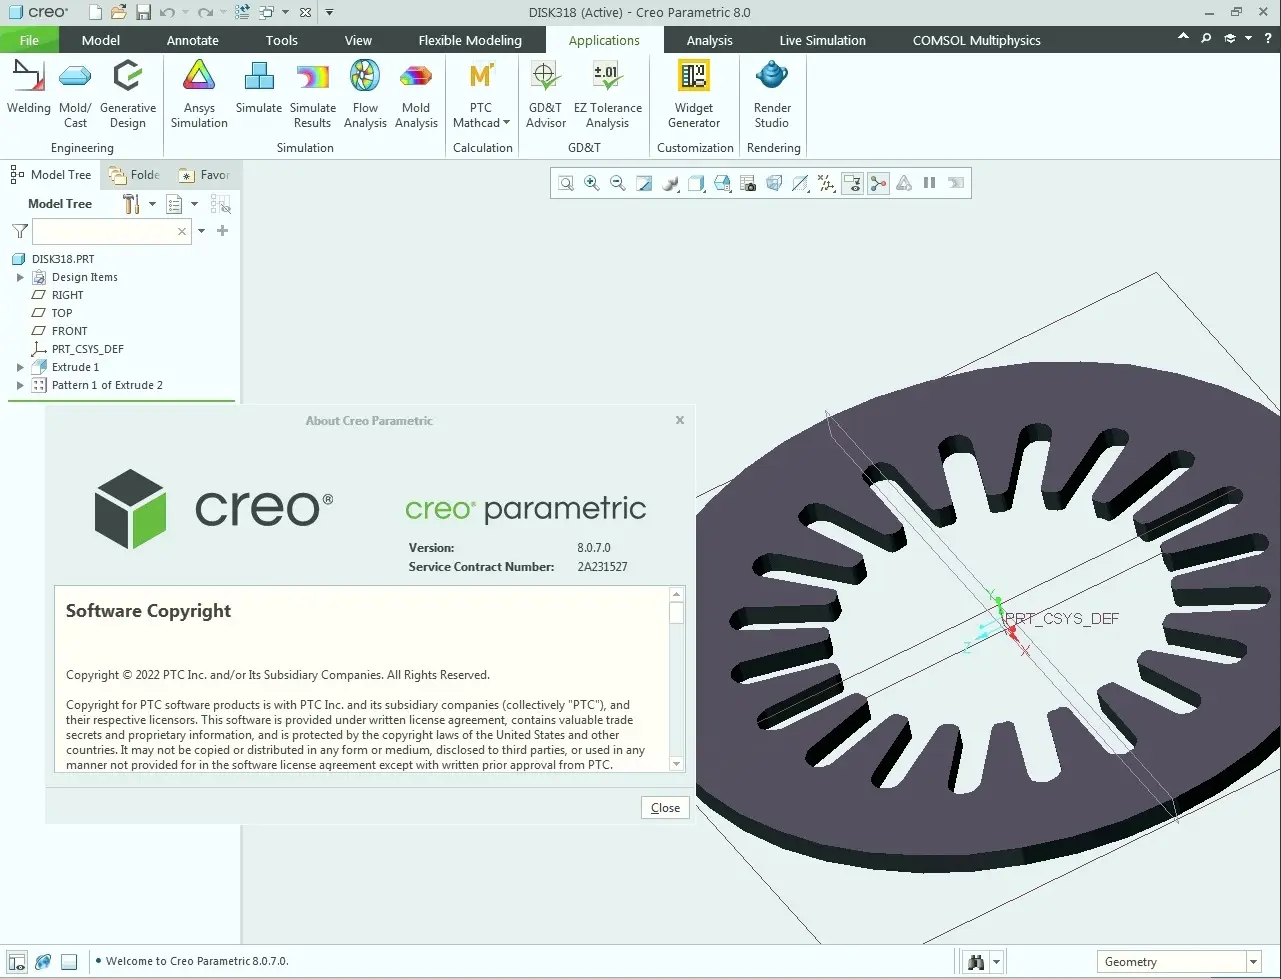
Task: Click the camera table icon in graphics toolbar
Action: point(748,183)
